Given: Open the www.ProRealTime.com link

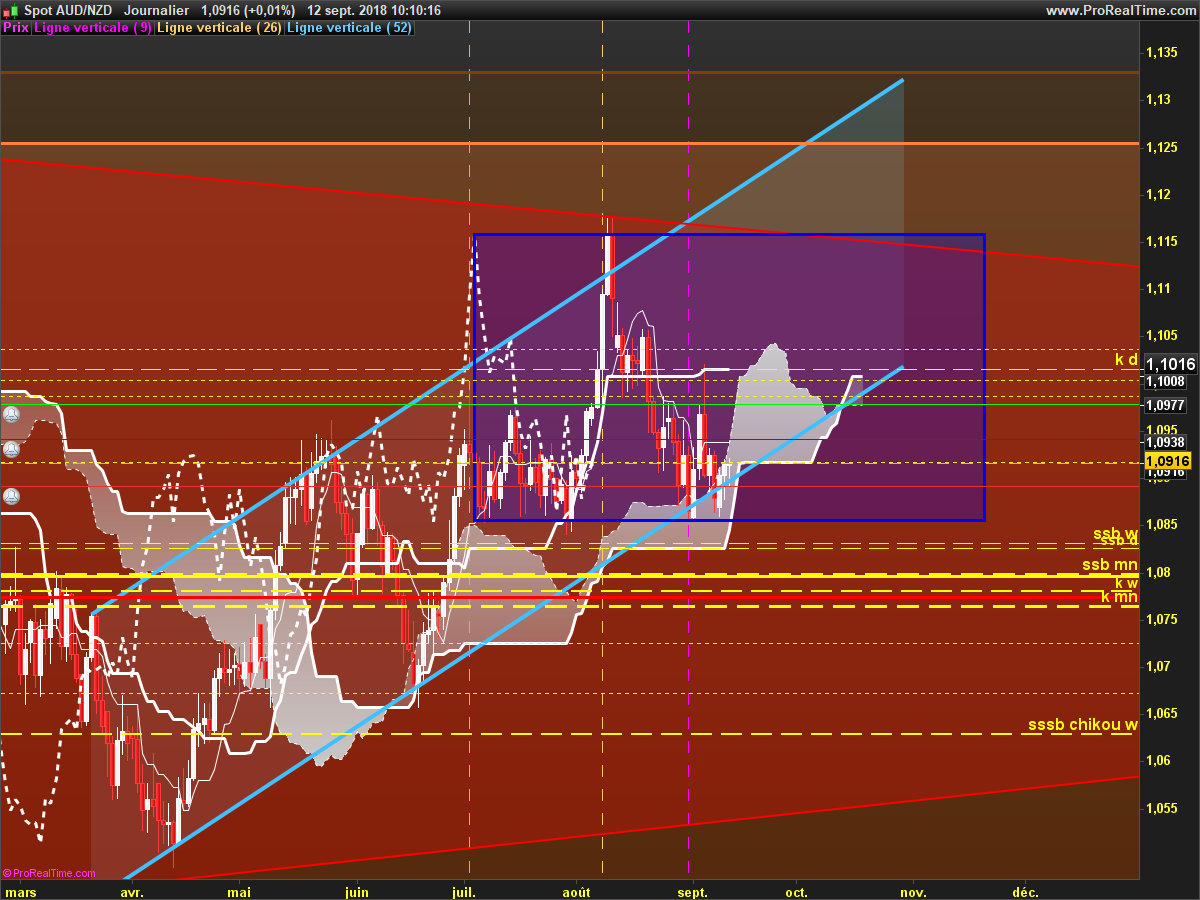Looking at the screenshot, I should click(x=1120, y=10).
